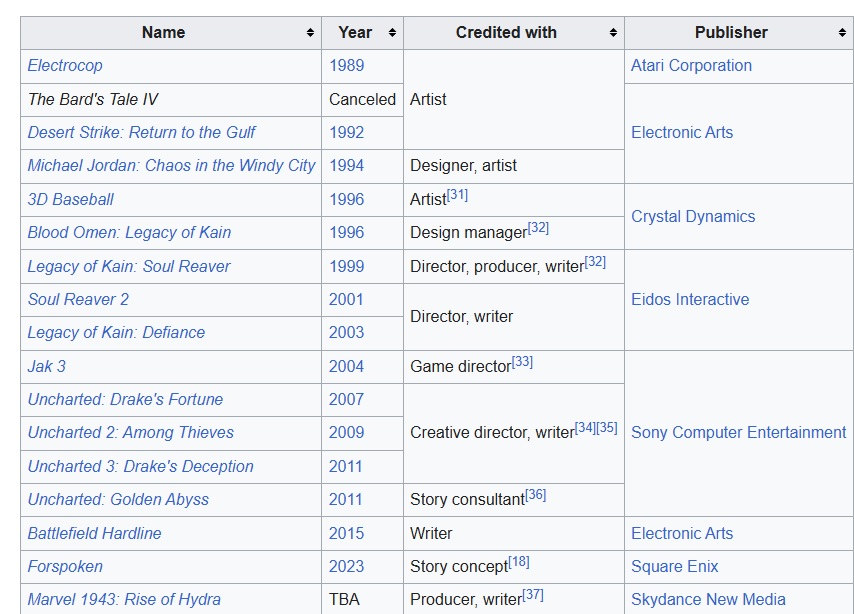This screenshot has height=614, width=854.
Task: Open the Jak 3 link
Action: tap(47, 366)
